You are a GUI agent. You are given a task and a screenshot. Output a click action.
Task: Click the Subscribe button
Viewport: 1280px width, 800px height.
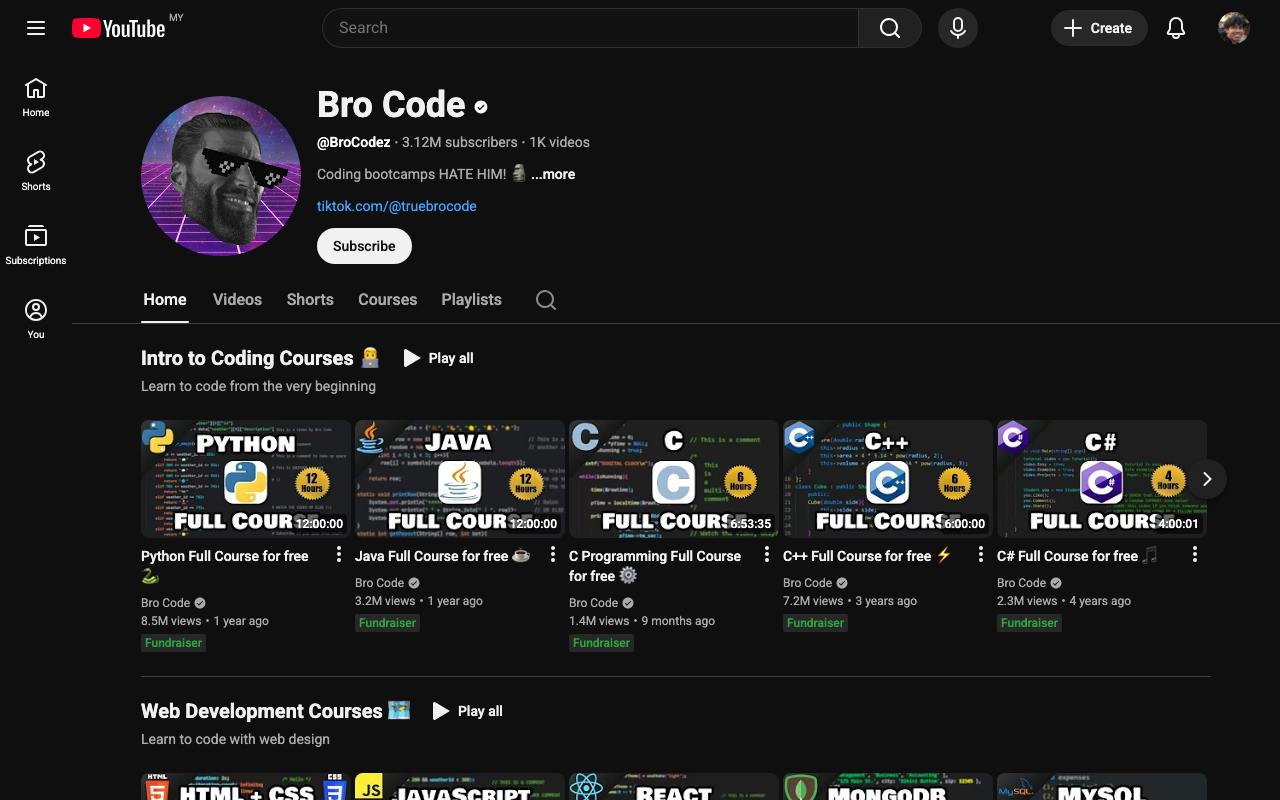[364, 245]
